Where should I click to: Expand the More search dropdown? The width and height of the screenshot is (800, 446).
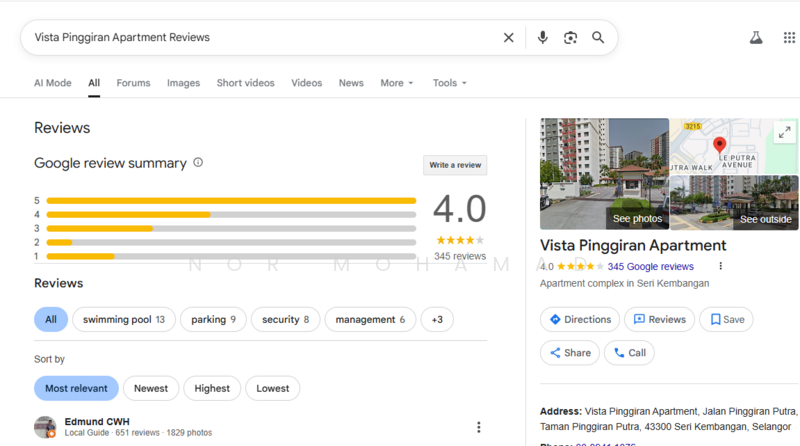click(396, 83)
